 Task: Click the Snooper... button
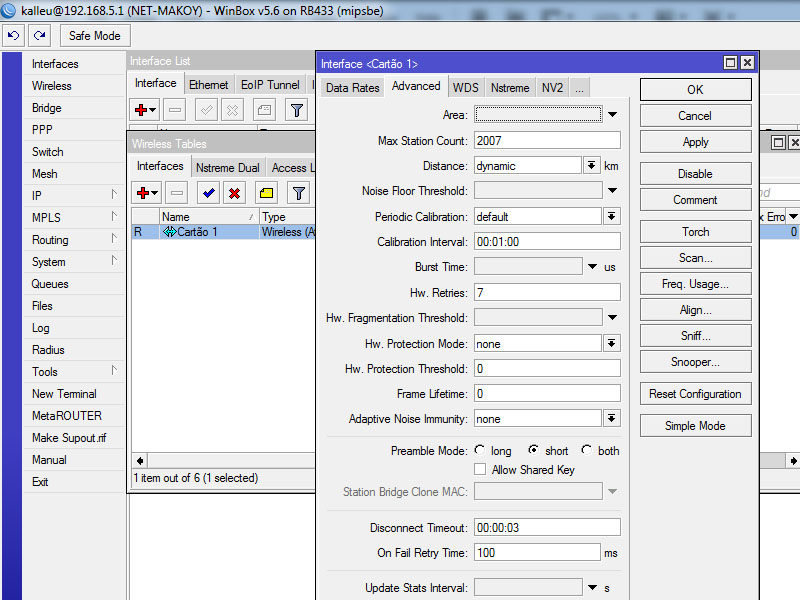pyautogui.click(x=695, y=362)
